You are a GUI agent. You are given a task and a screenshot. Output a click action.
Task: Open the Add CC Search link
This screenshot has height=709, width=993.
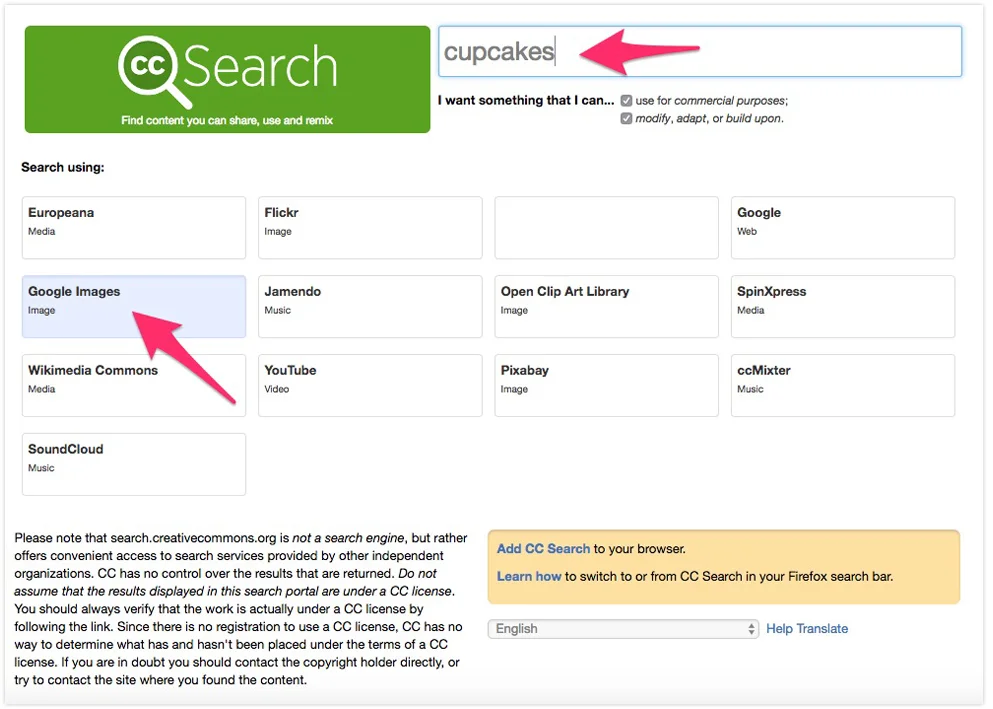[543, 549]
